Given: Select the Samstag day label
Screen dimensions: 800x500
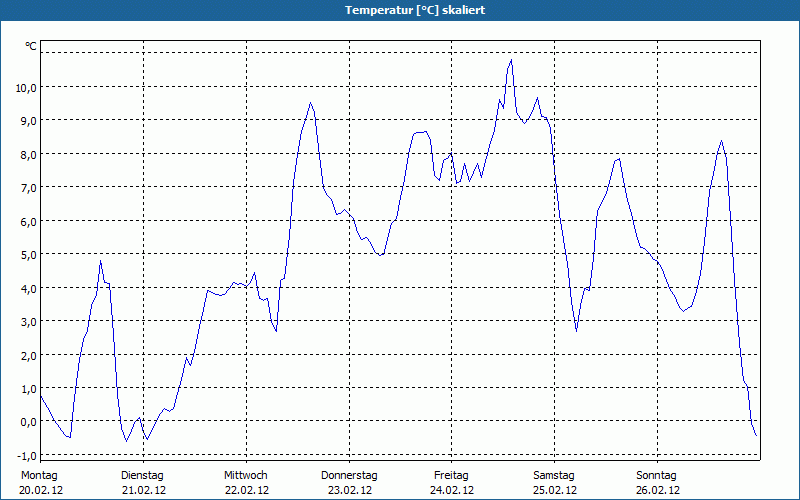Looking at the screenshot, I should (x=554, y=475).
